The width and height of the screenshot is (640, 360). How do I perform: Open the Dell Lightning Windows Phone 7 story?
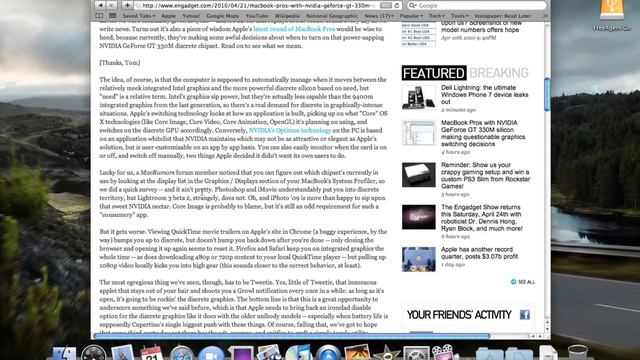484,95
